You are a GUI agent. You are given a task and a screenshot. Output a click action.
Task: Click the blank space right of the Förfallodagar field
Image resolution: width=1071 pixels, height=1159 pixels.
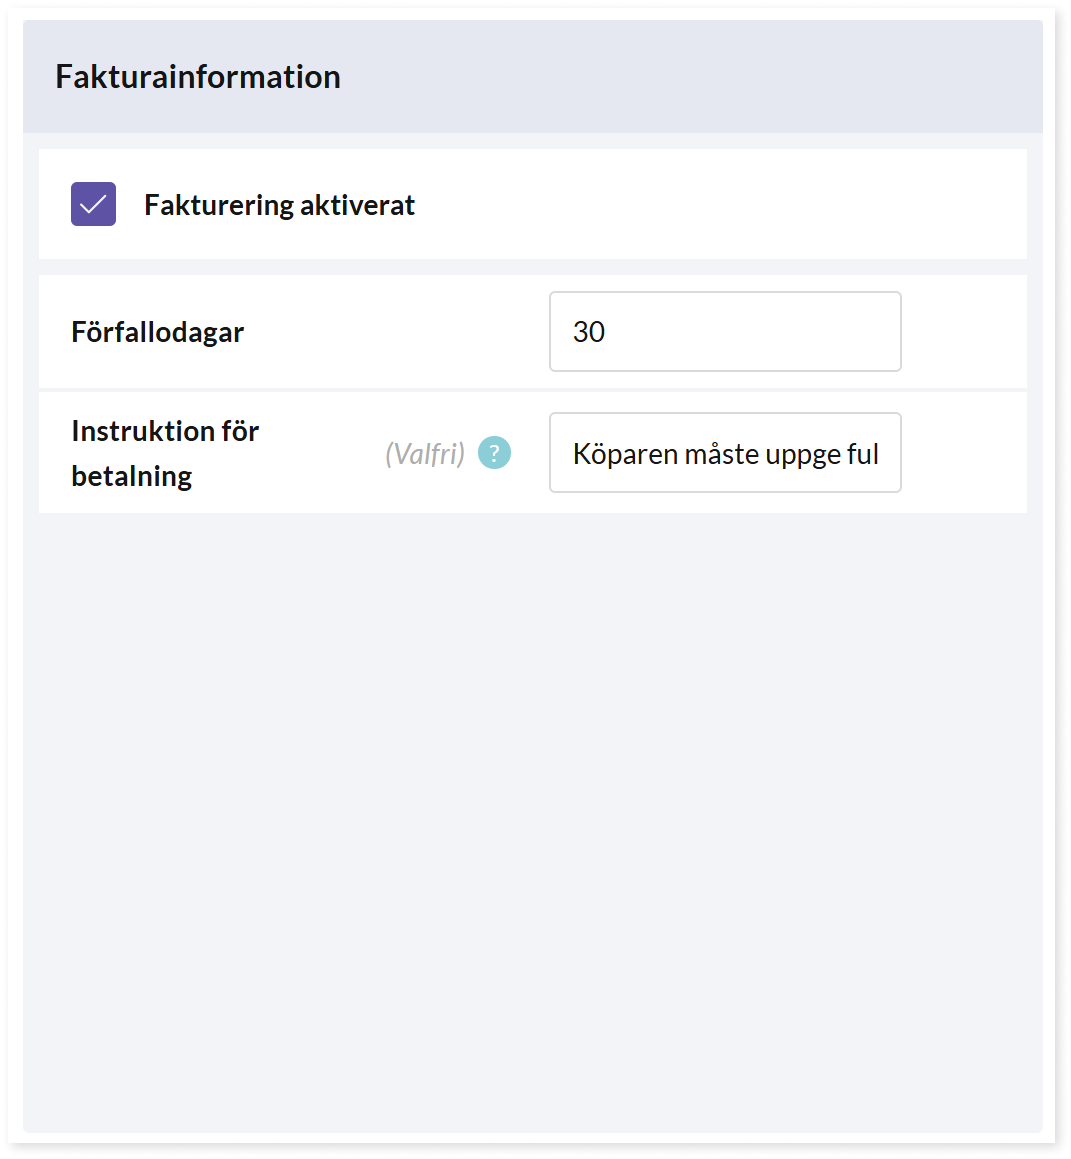tap(964, 331)
